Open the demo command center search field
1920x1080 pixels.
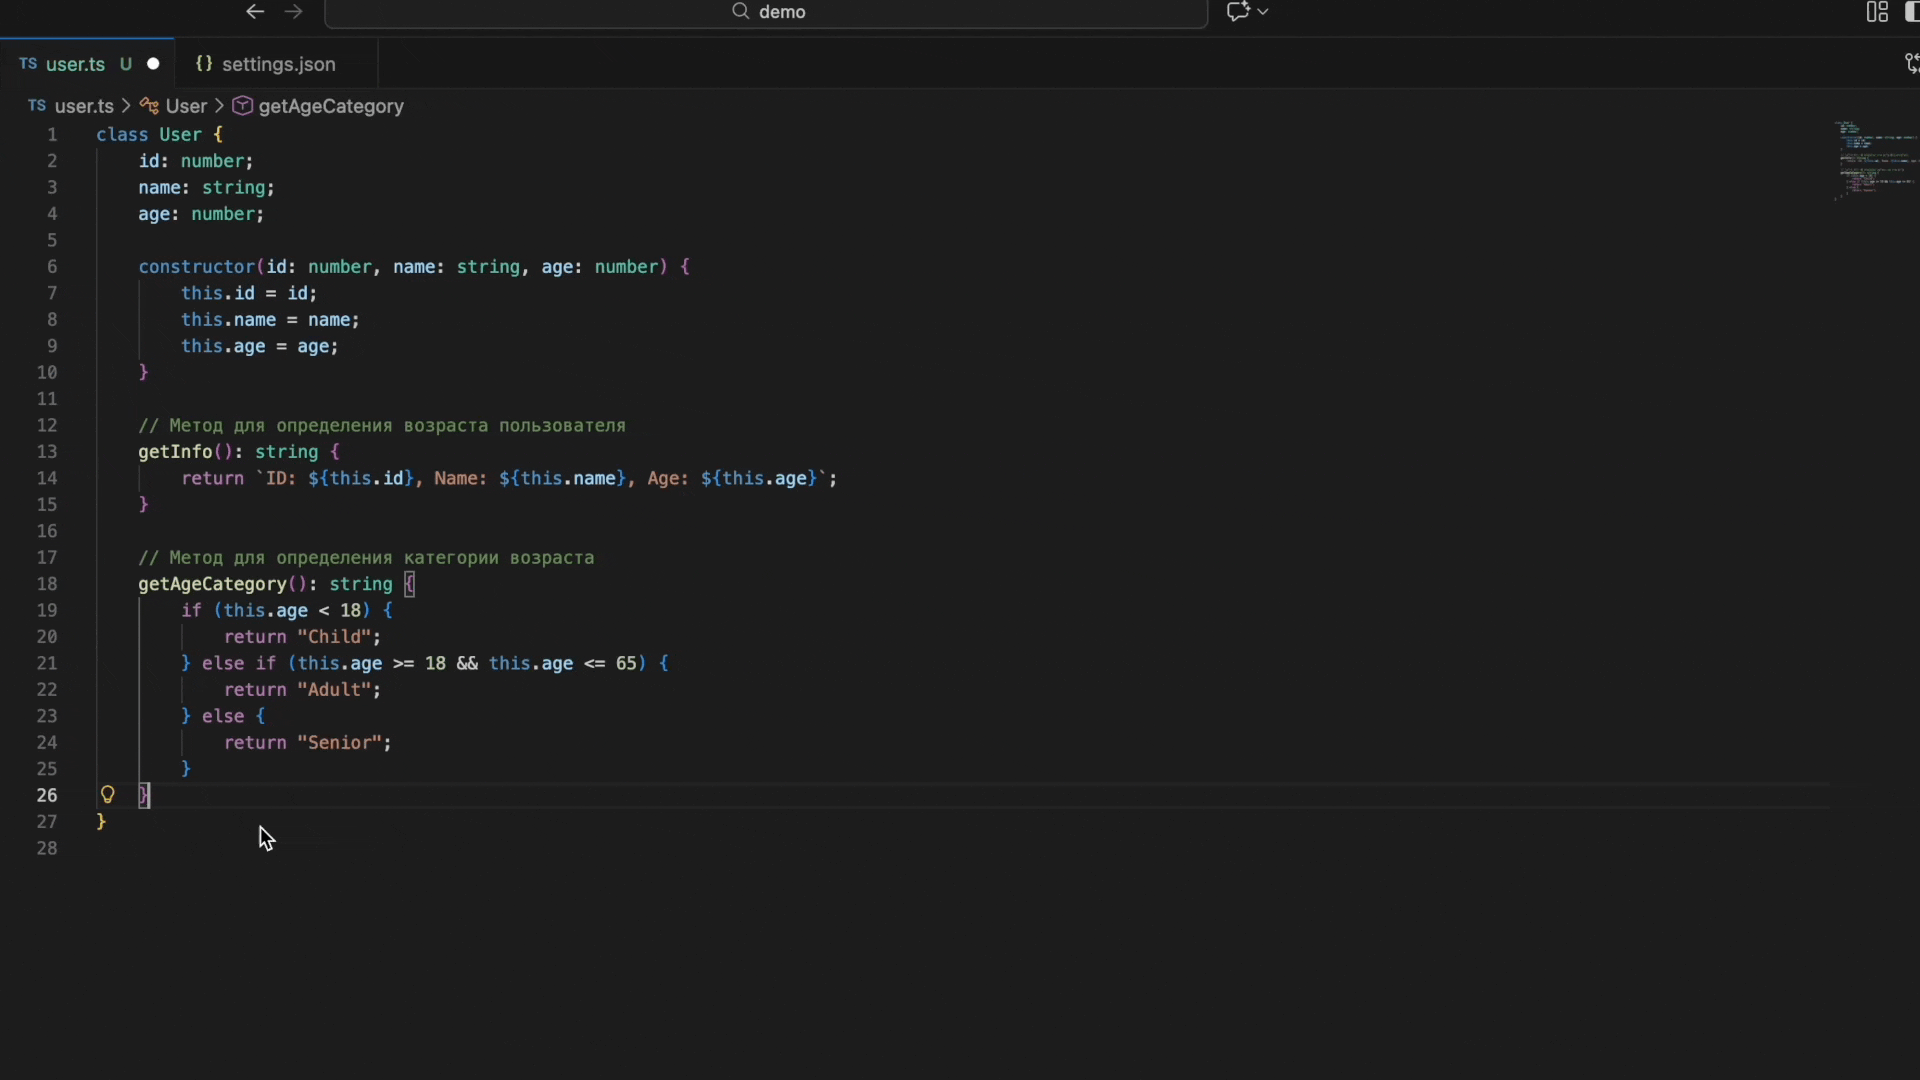click(x=766, y=12)
